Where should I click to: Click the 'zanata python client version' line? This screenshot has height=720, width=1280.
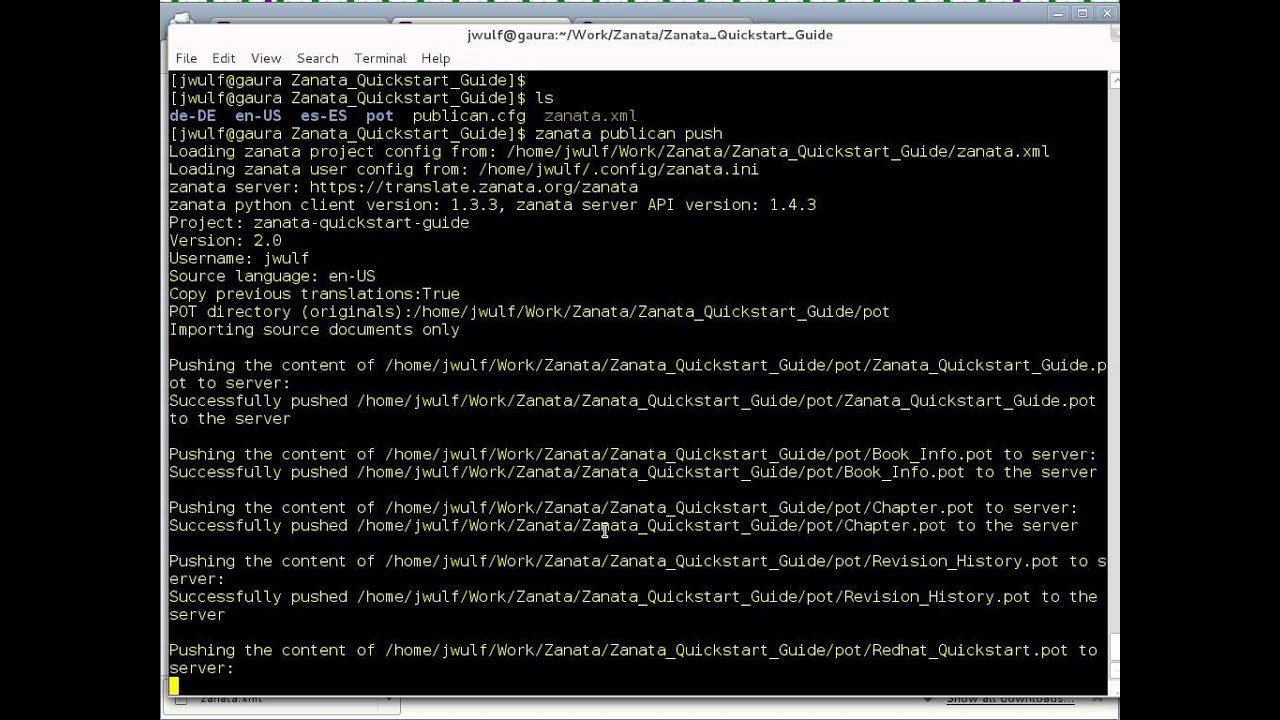(492, 205)
